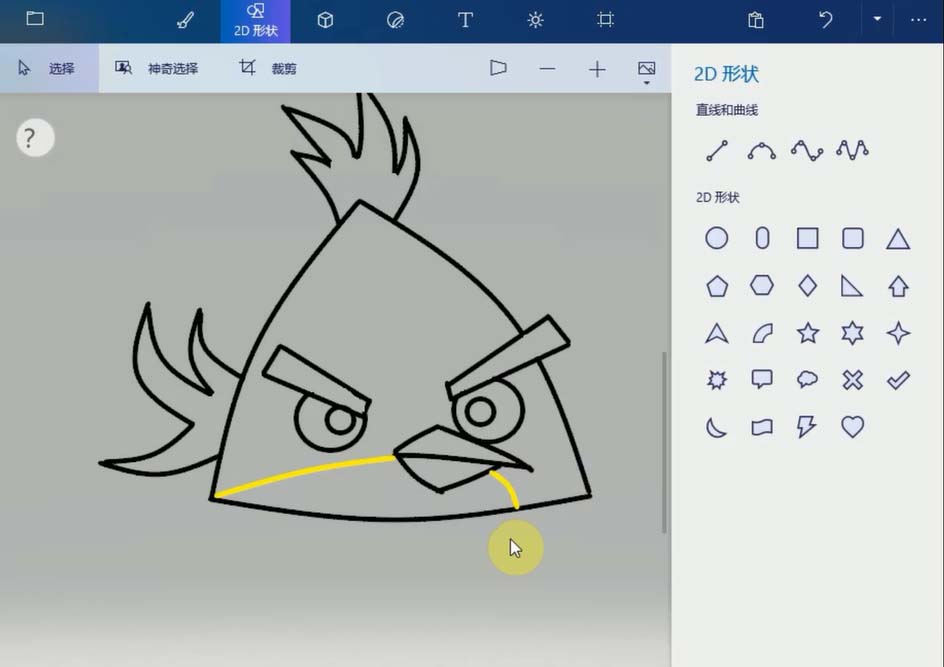
Task: Choose the circle shape
Action: (716, 238)
